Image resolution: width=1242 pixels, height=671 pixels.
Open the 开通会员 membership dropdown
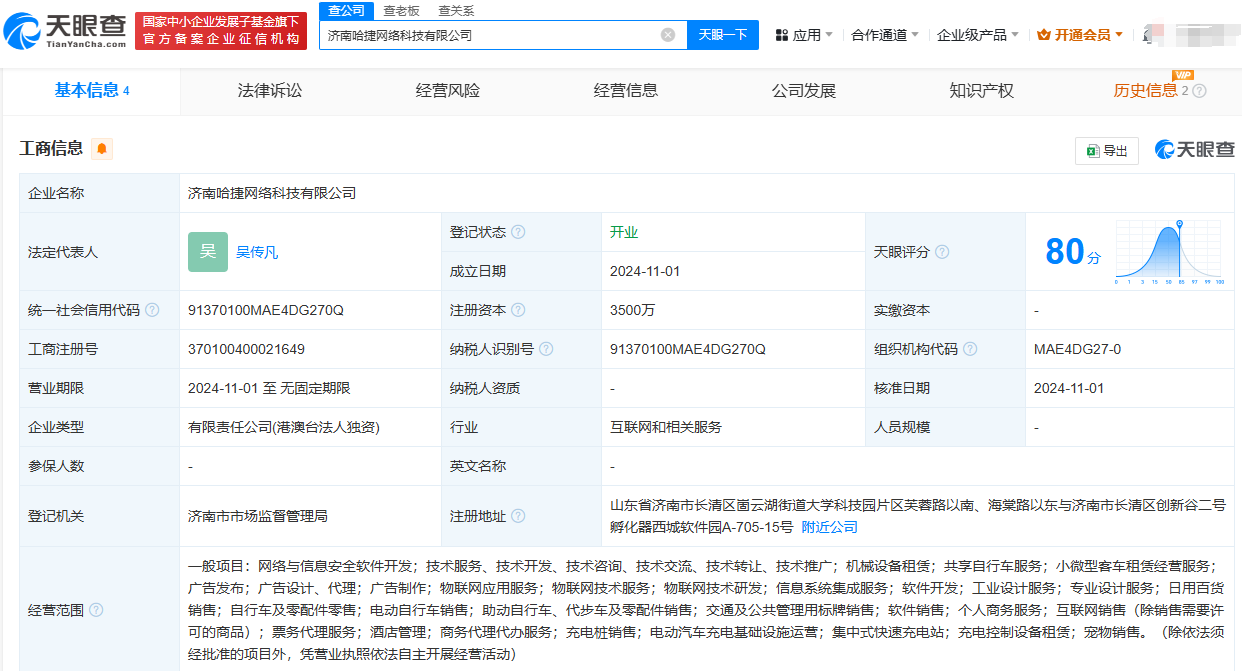tap(1080, 35)
